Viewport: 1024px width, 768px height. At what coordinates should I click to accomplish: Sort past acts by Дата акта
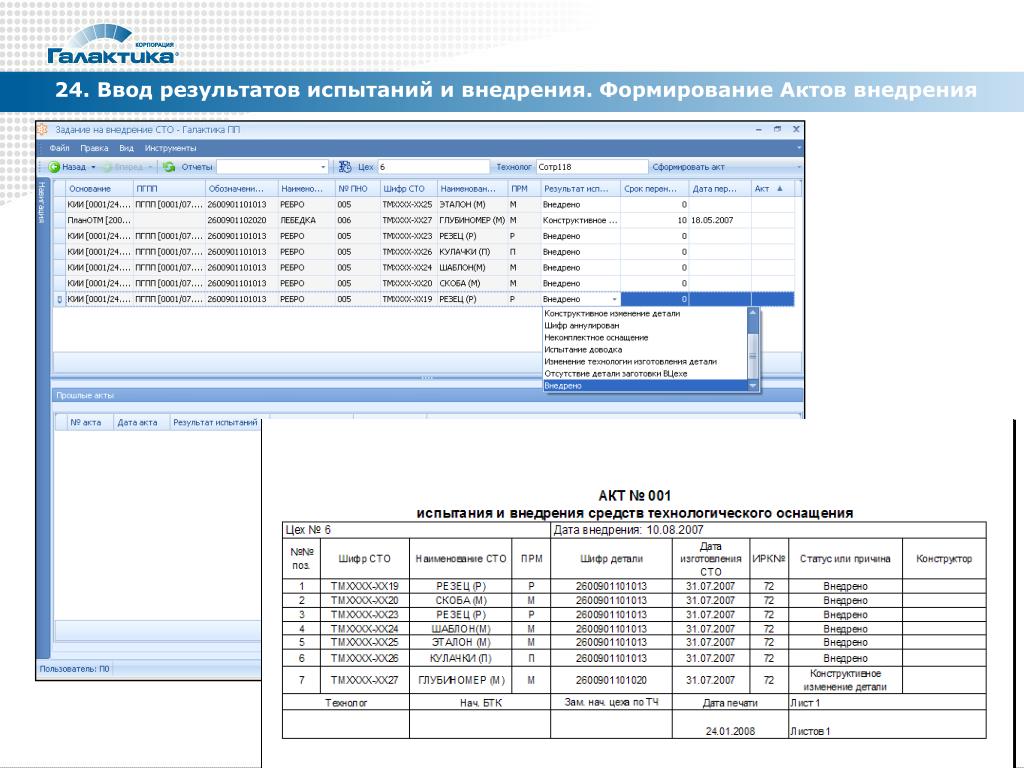(141, 423)
